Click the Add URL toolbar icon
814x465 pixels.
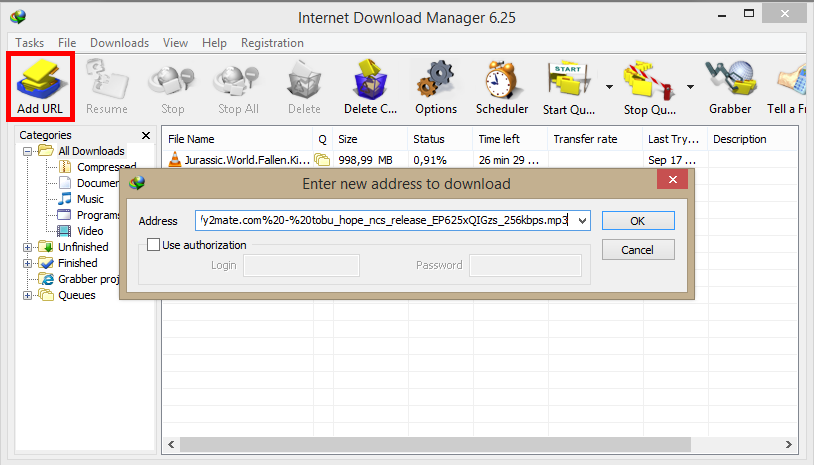(40, 79)
